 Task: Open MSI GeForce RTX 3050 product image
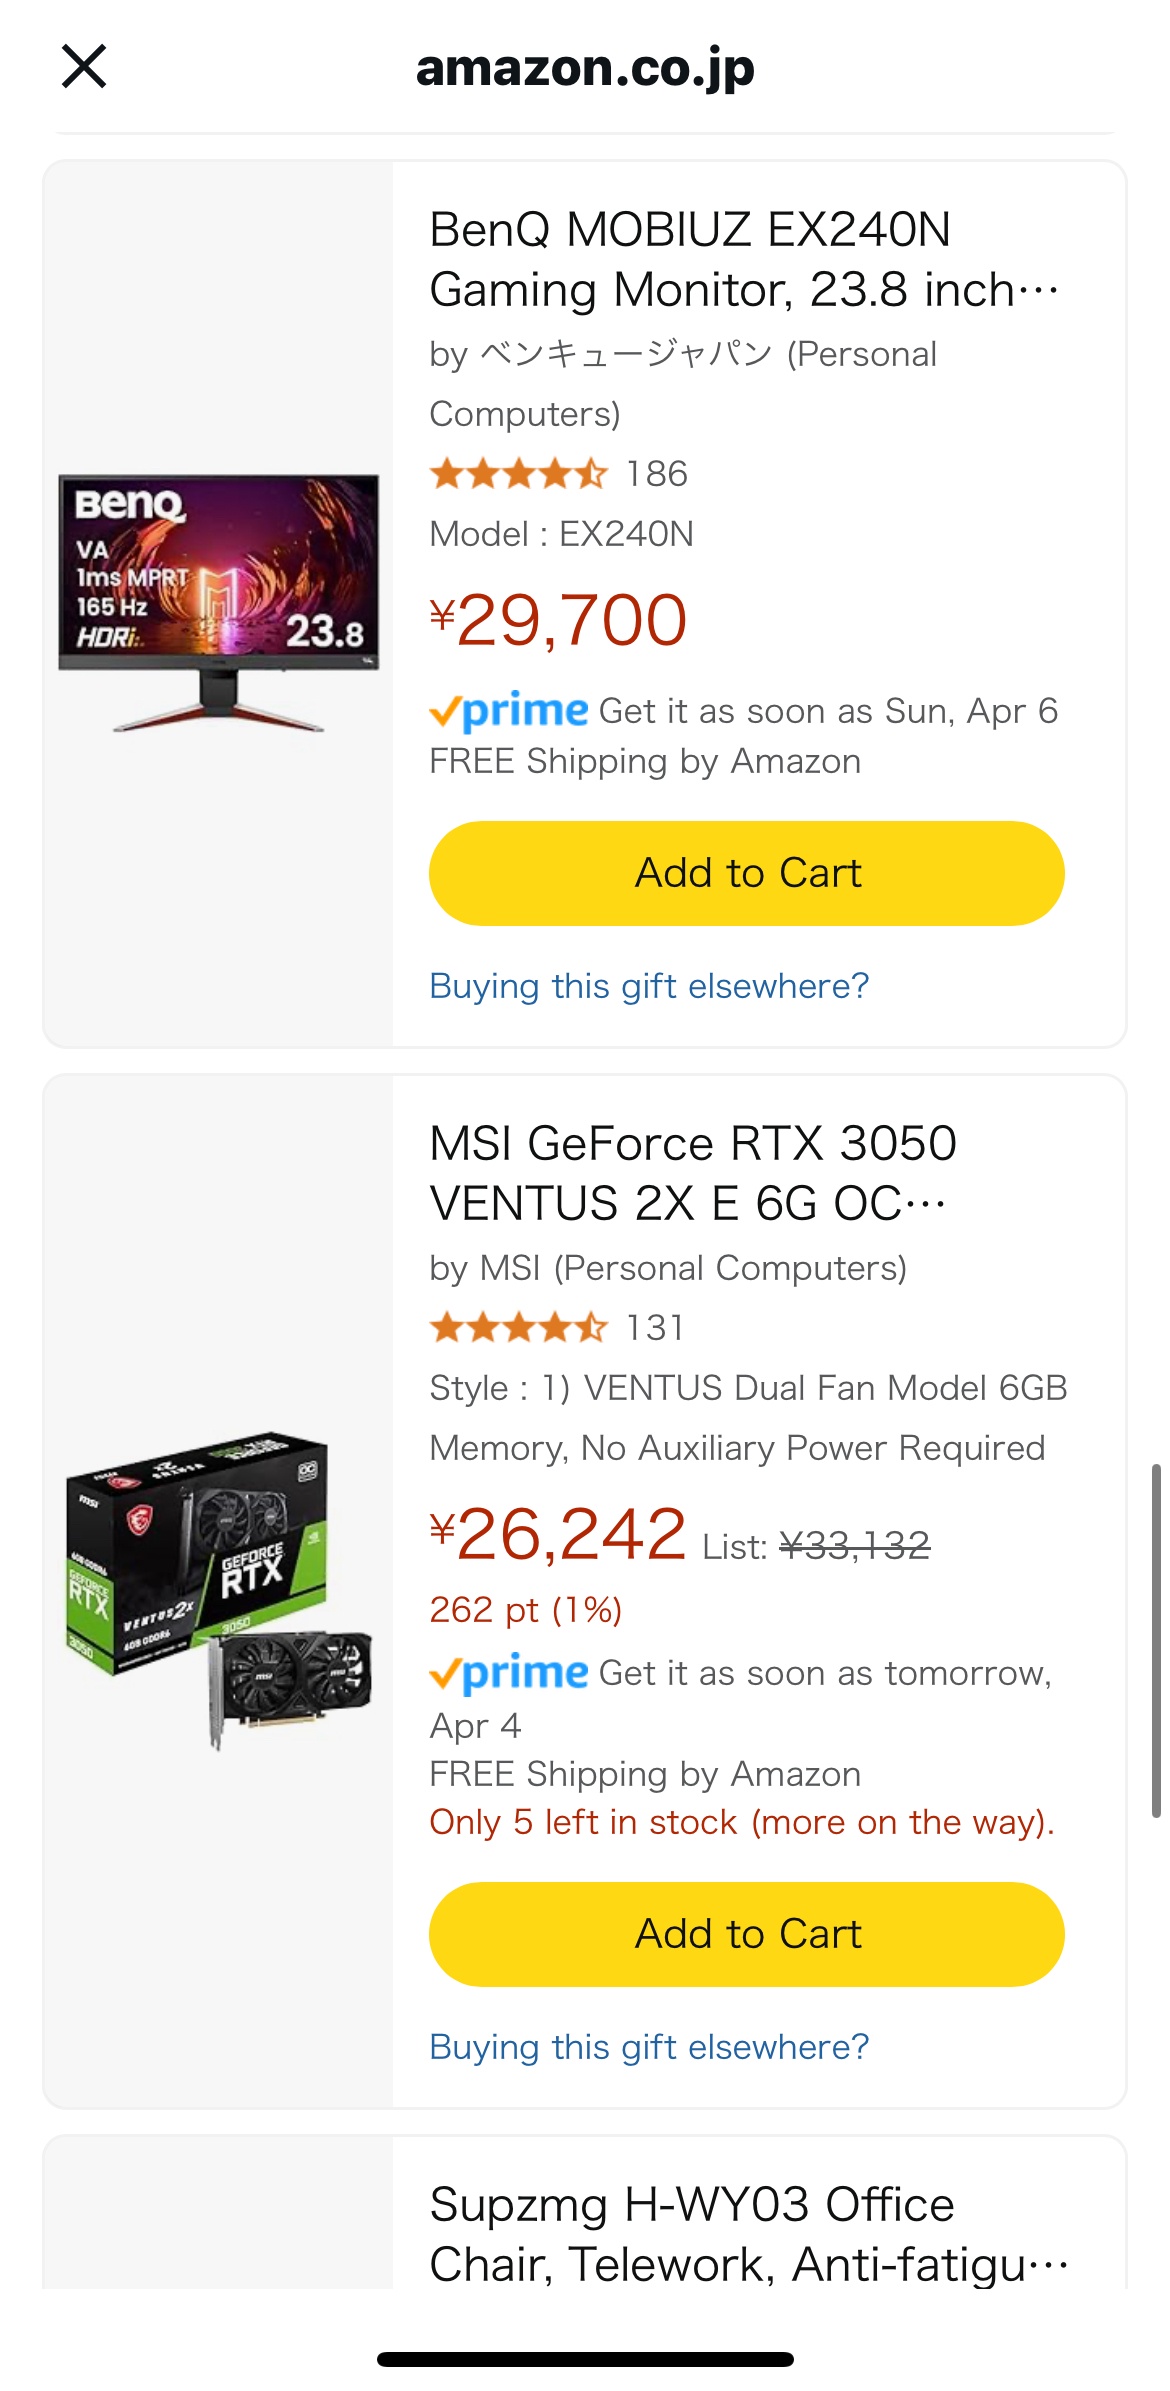pos(219,1590)
